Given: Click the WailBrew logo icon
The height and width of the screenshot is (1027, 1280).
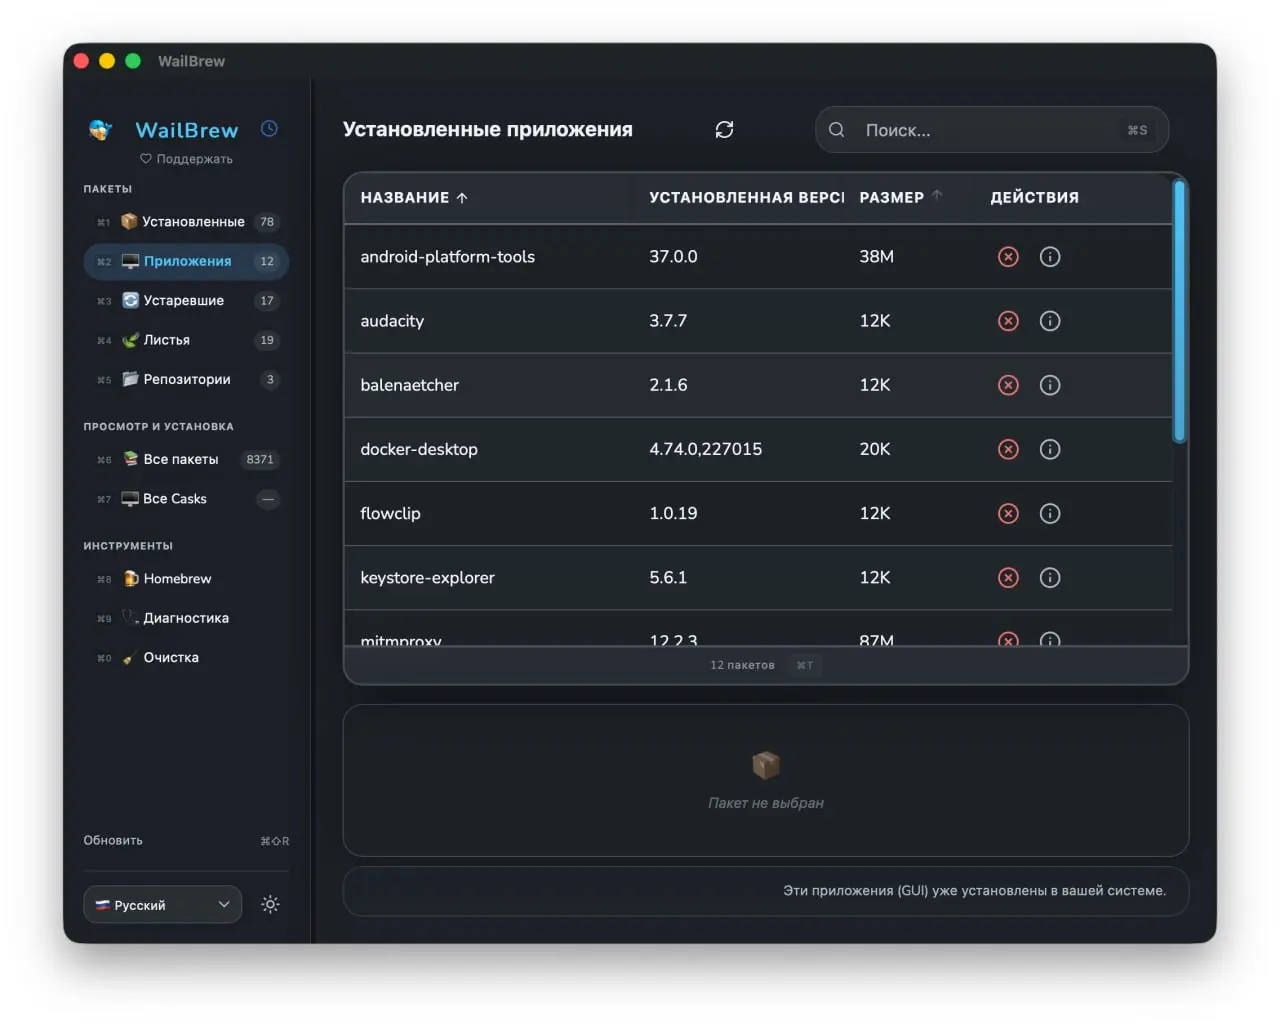Looking at the screenshot, I should pos(100,130).
